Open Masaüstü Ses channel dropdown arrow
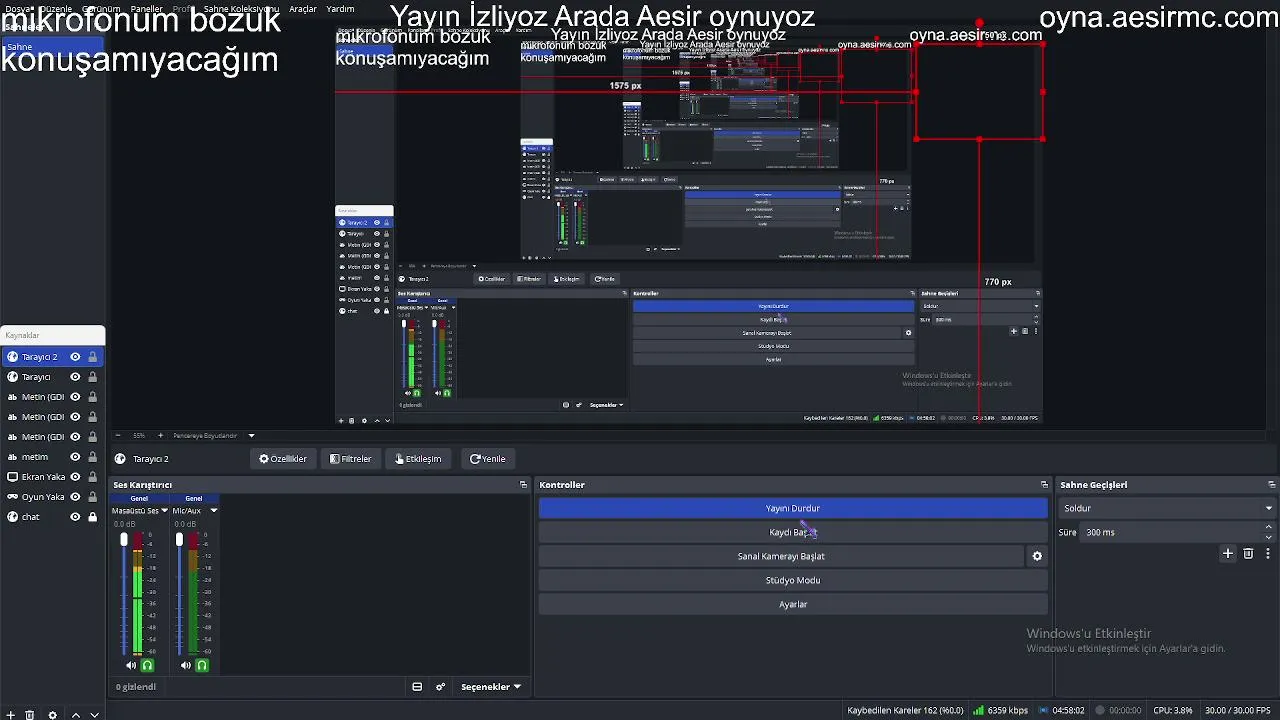Image resolution: width=1280 pixels, height=720 pixels. [x=164, y=511]
